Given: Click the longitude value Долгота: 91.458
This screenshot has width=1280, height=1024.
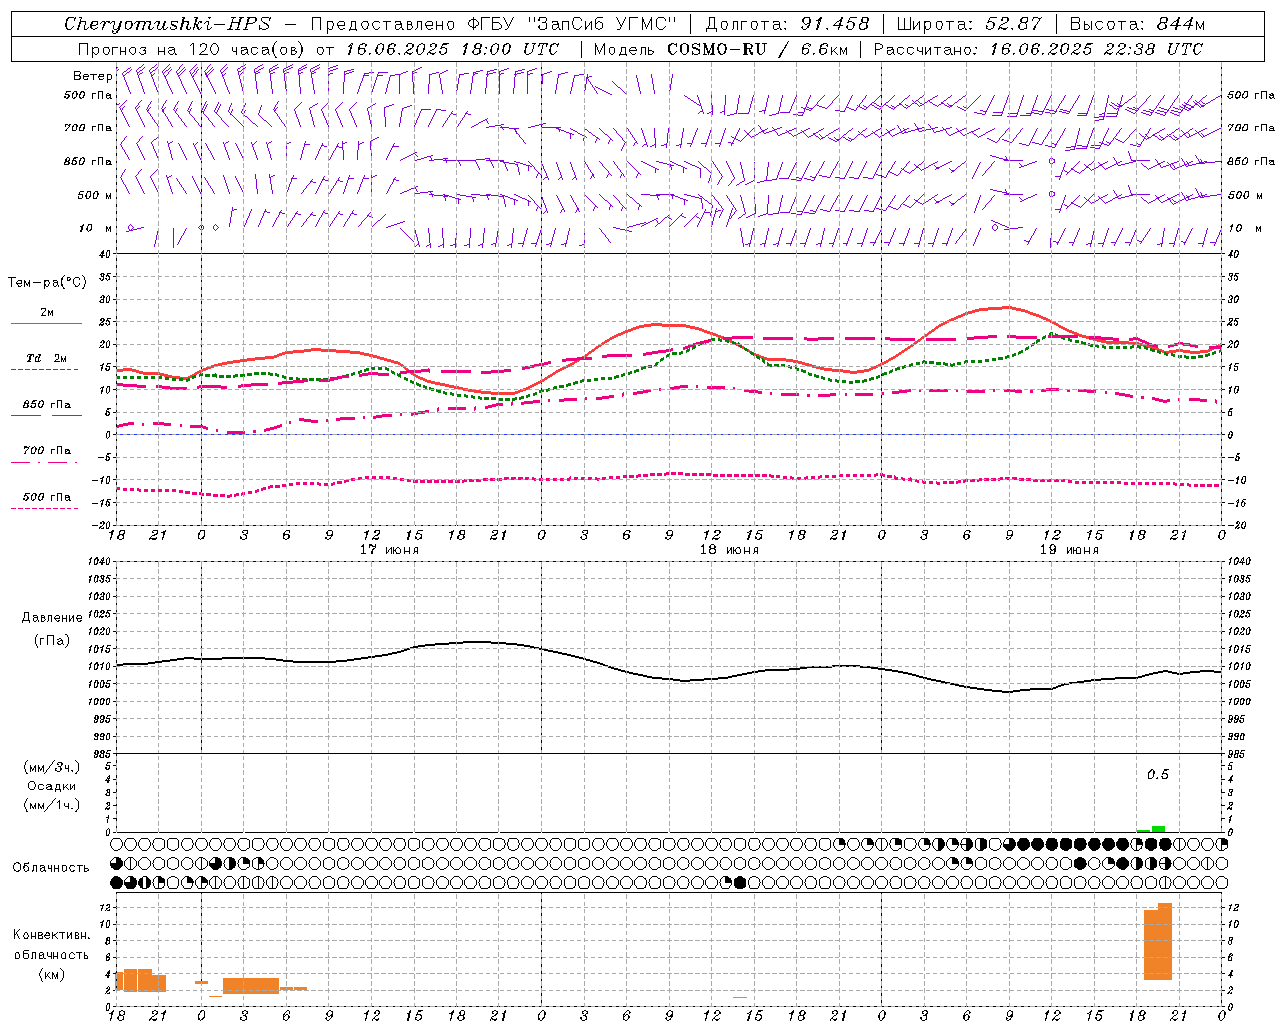Looking at the screenshot, I should [787, 24].
